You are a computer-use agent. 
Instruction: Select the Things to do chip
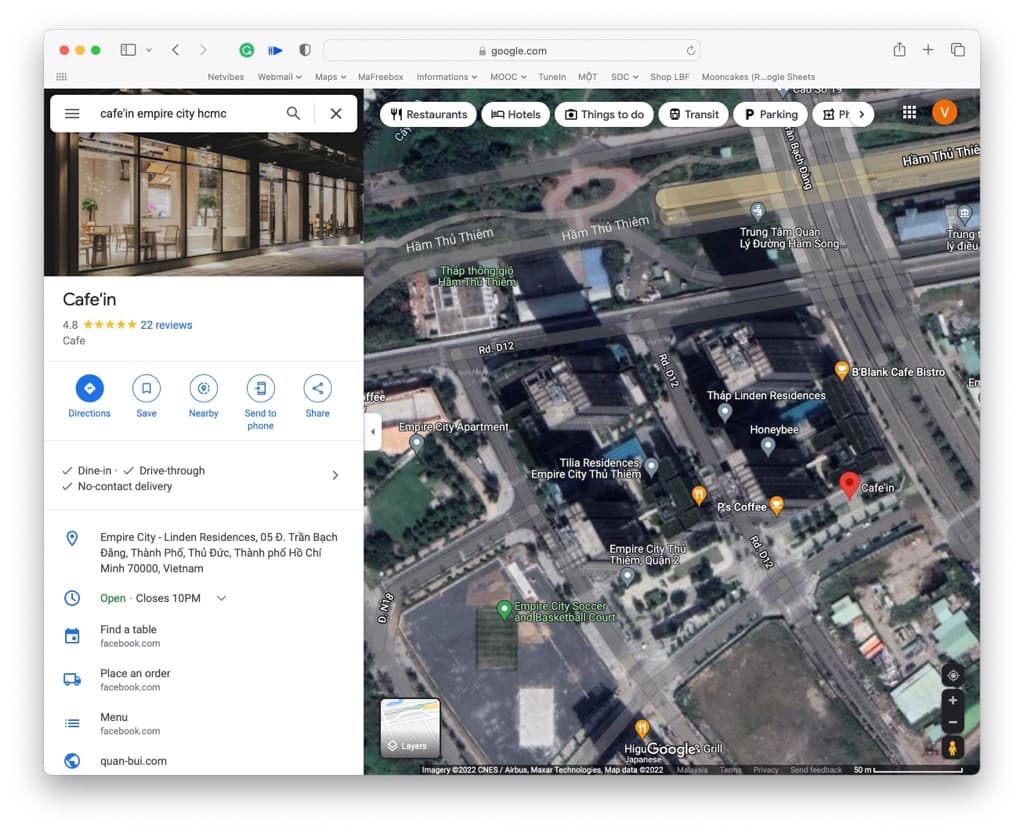[604, 114]
